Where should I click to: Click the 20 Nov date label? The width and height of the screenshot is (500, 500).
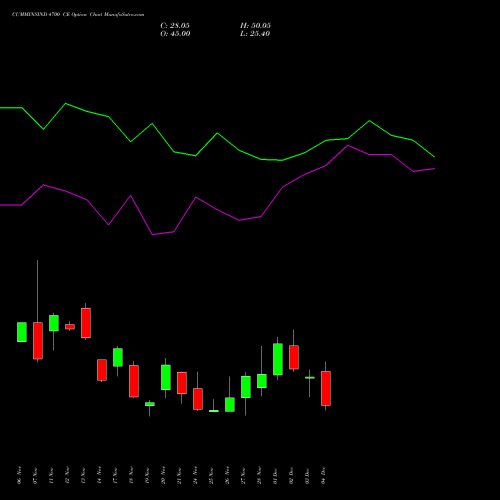163,475
